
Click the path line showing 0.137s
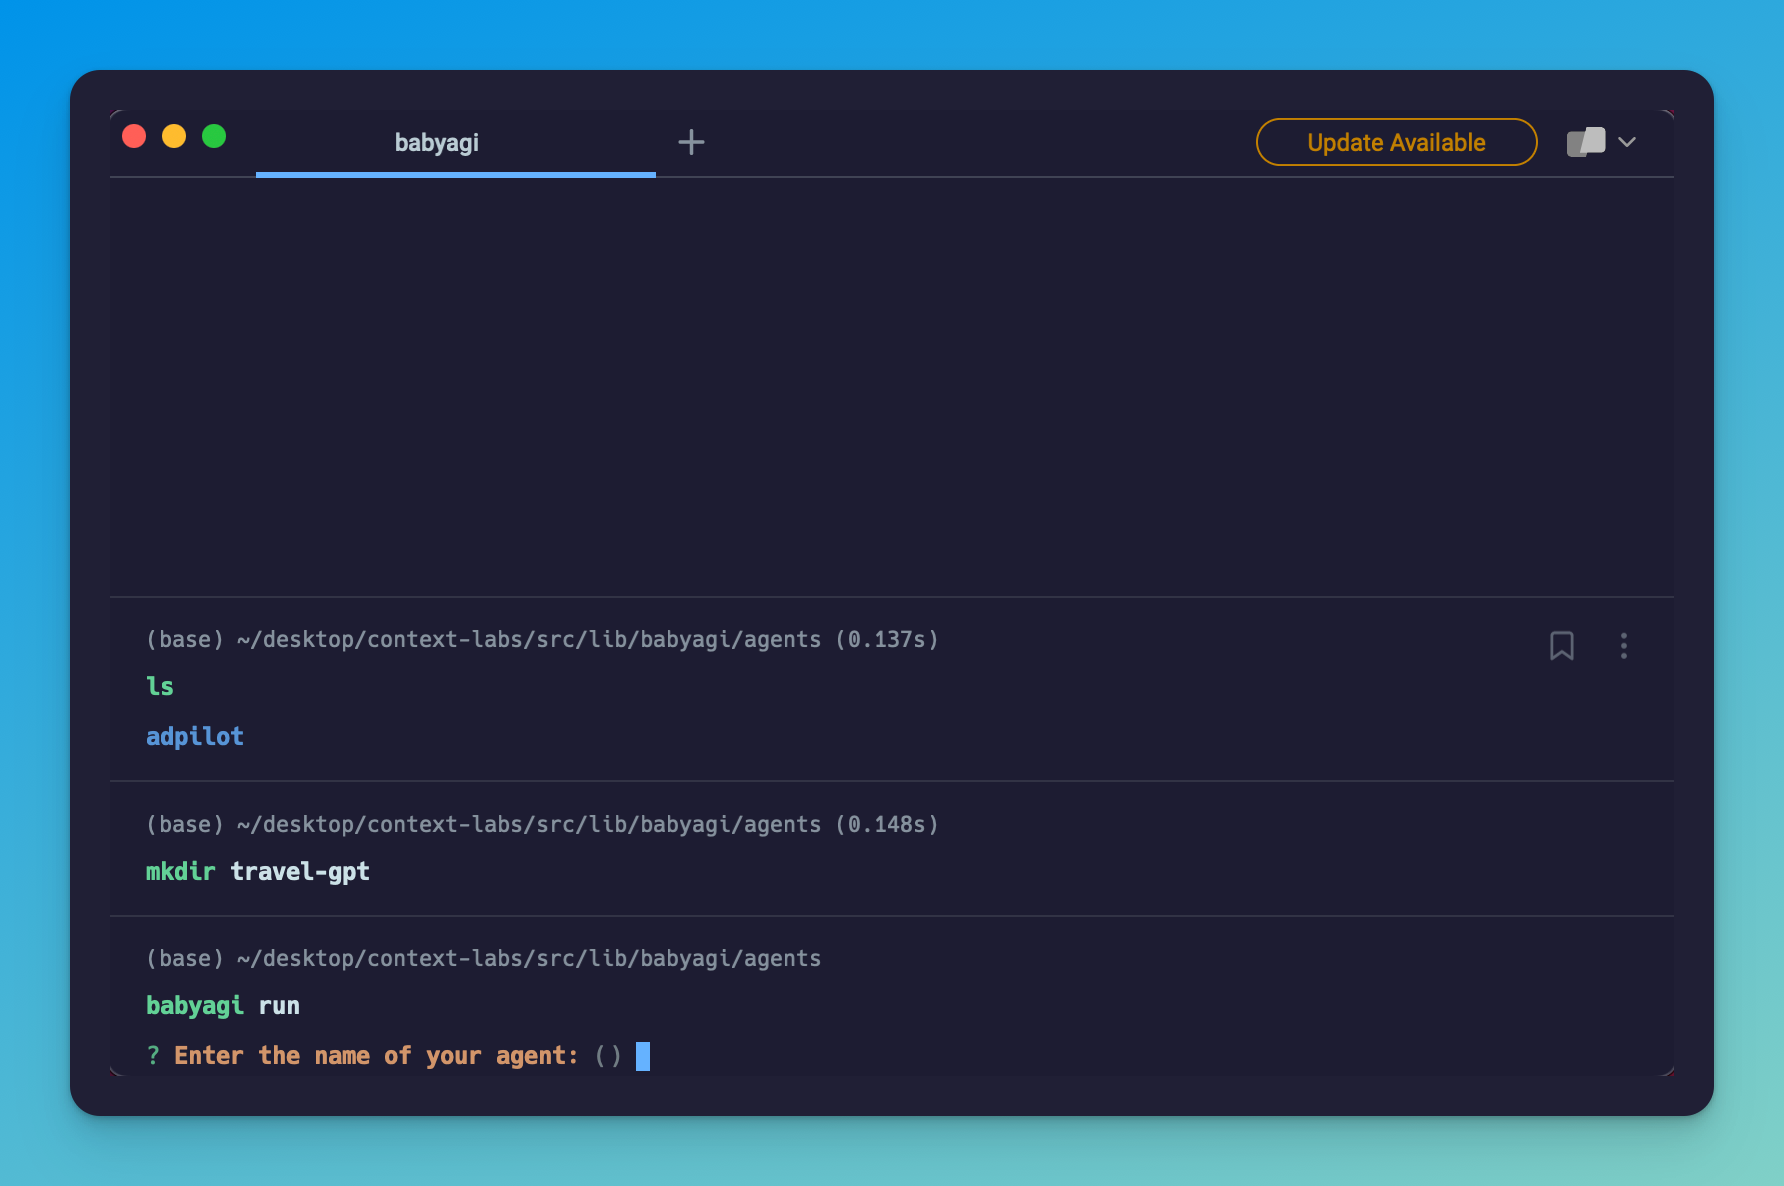point(542,640)
